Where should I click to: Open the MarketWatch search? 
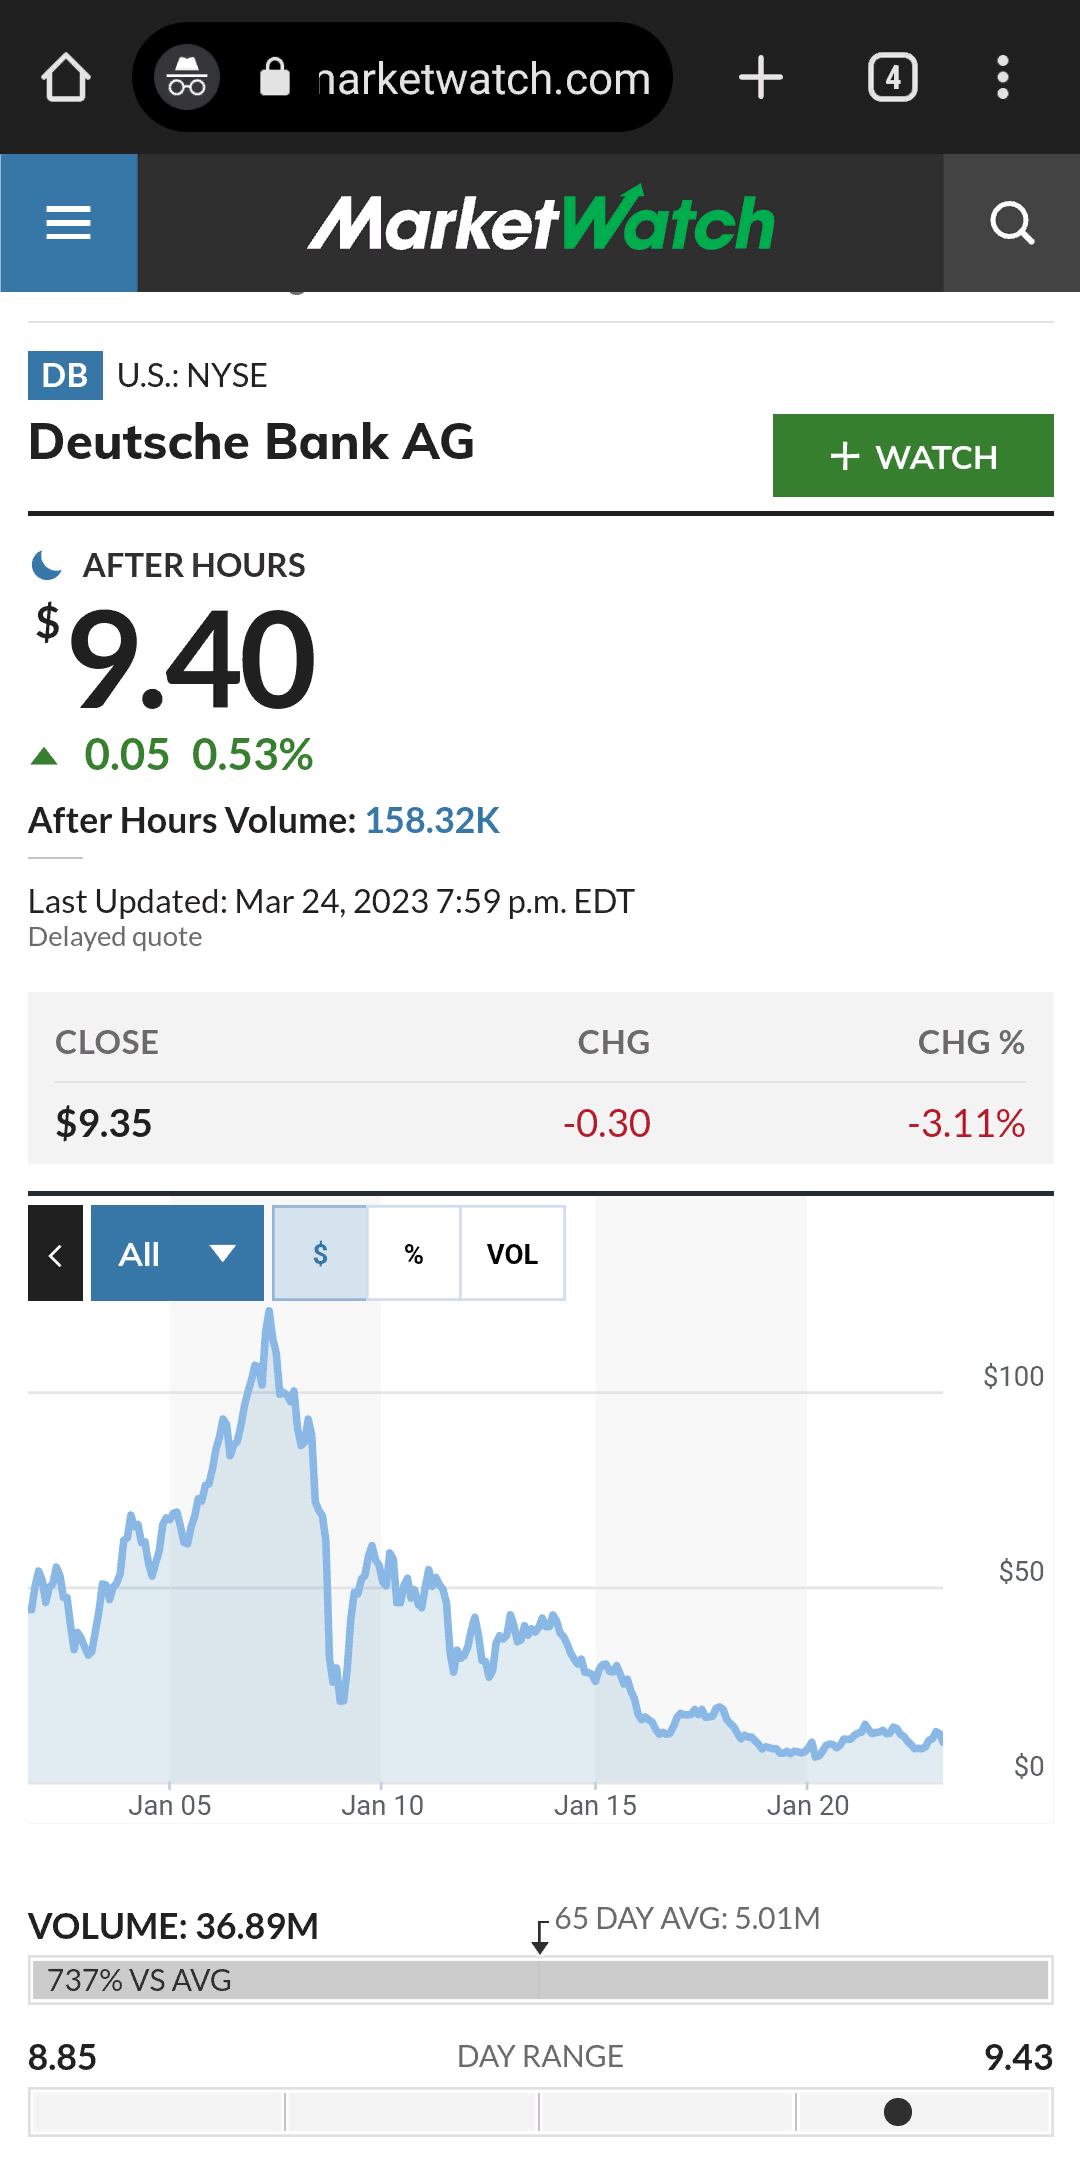pos(1011,222)
